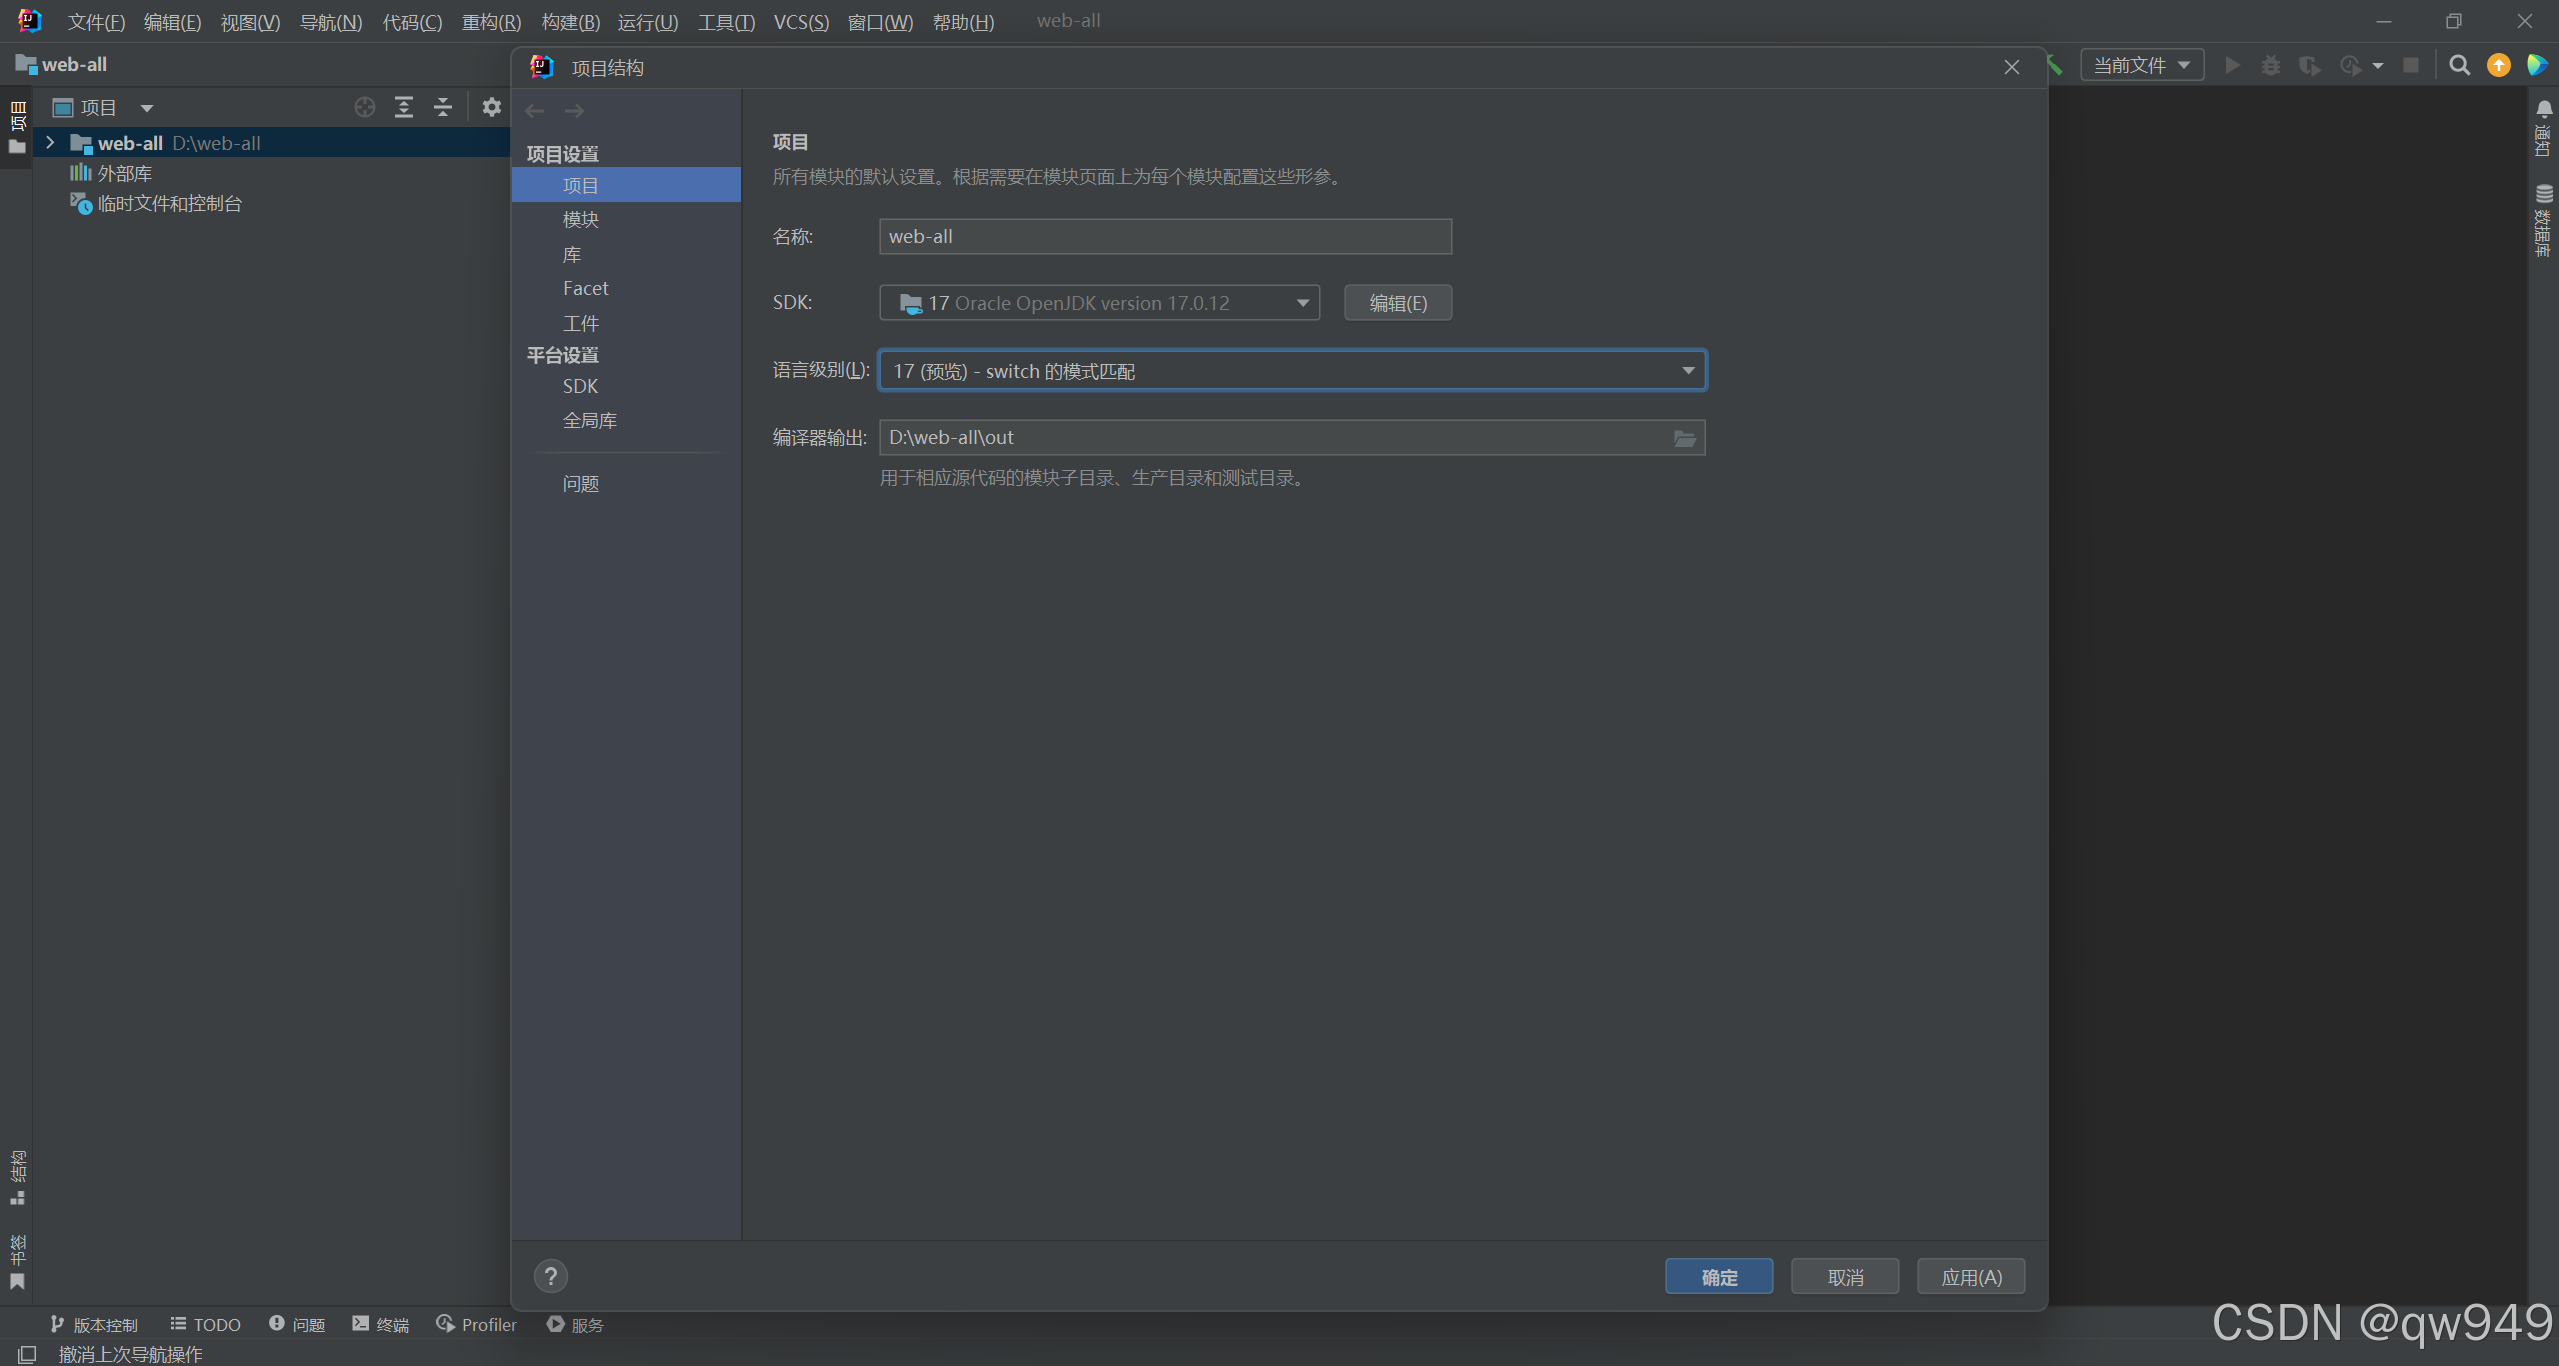This screenshot has width=2559, height=1366.
Task: Open the 构建(B) menu
Action: (570, 22)
